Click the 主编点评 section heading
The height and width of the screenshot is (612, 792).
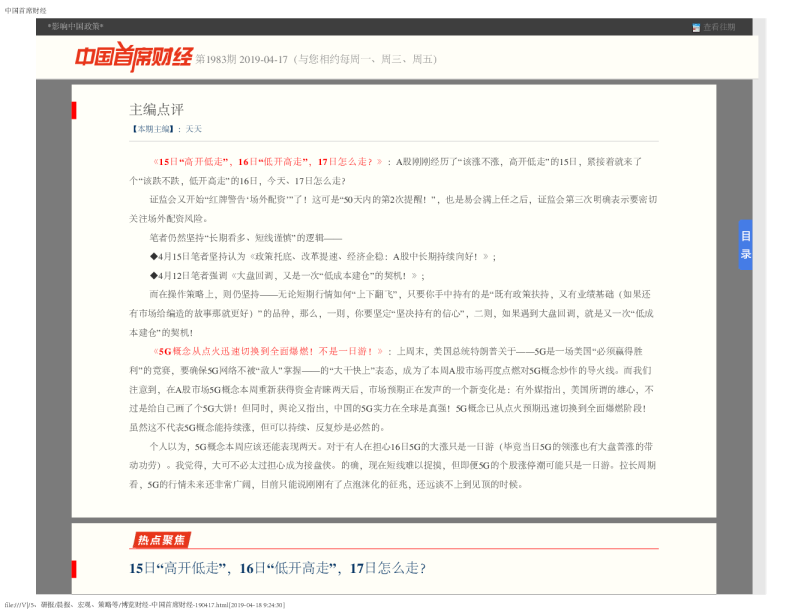(x=157, y=110)
